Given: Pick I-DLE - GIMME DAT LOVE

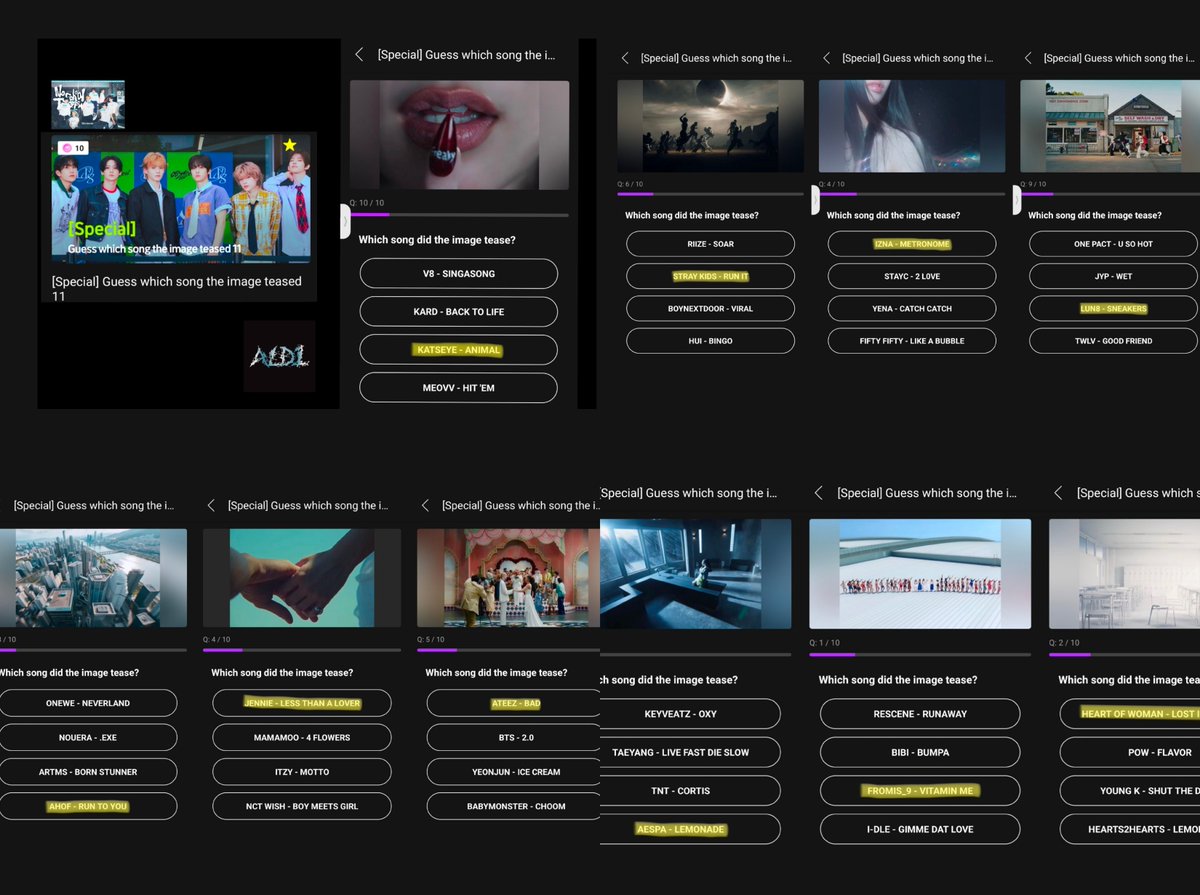Looking at the screenshot, I should pos(920,829).
